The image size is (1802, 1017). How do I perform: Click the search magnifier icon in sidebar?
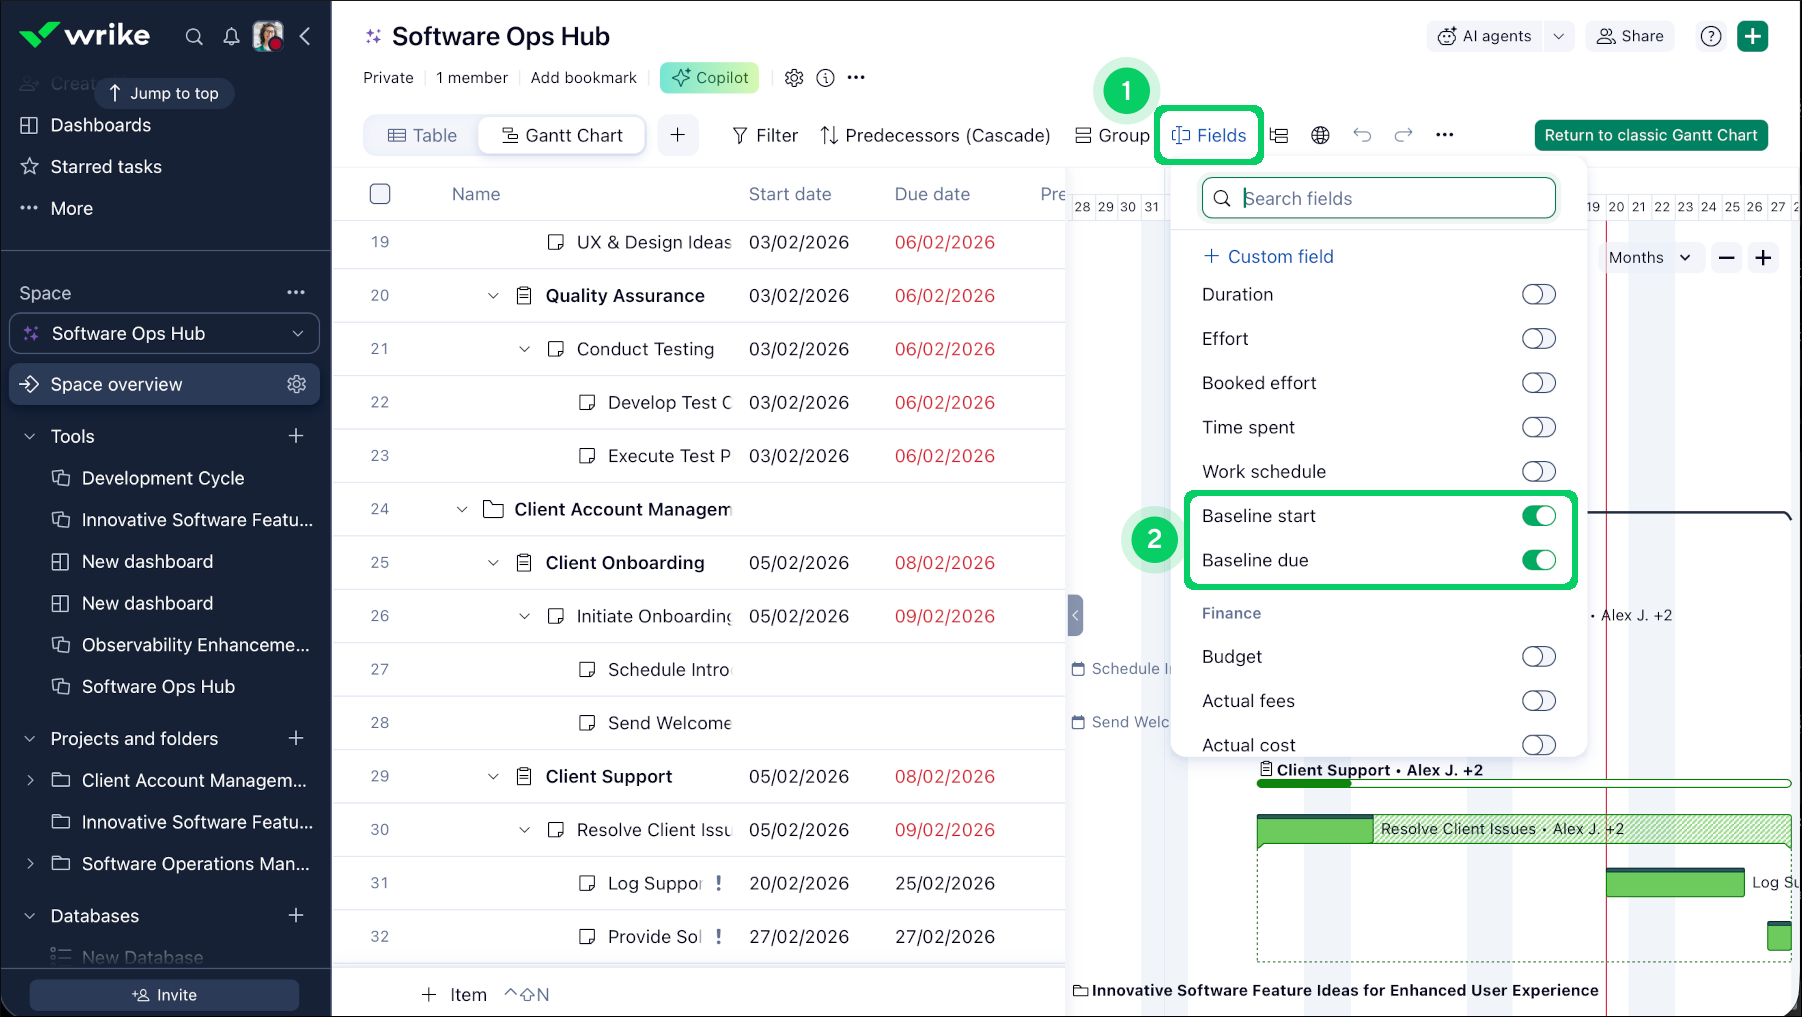click(x=194, y=37)
